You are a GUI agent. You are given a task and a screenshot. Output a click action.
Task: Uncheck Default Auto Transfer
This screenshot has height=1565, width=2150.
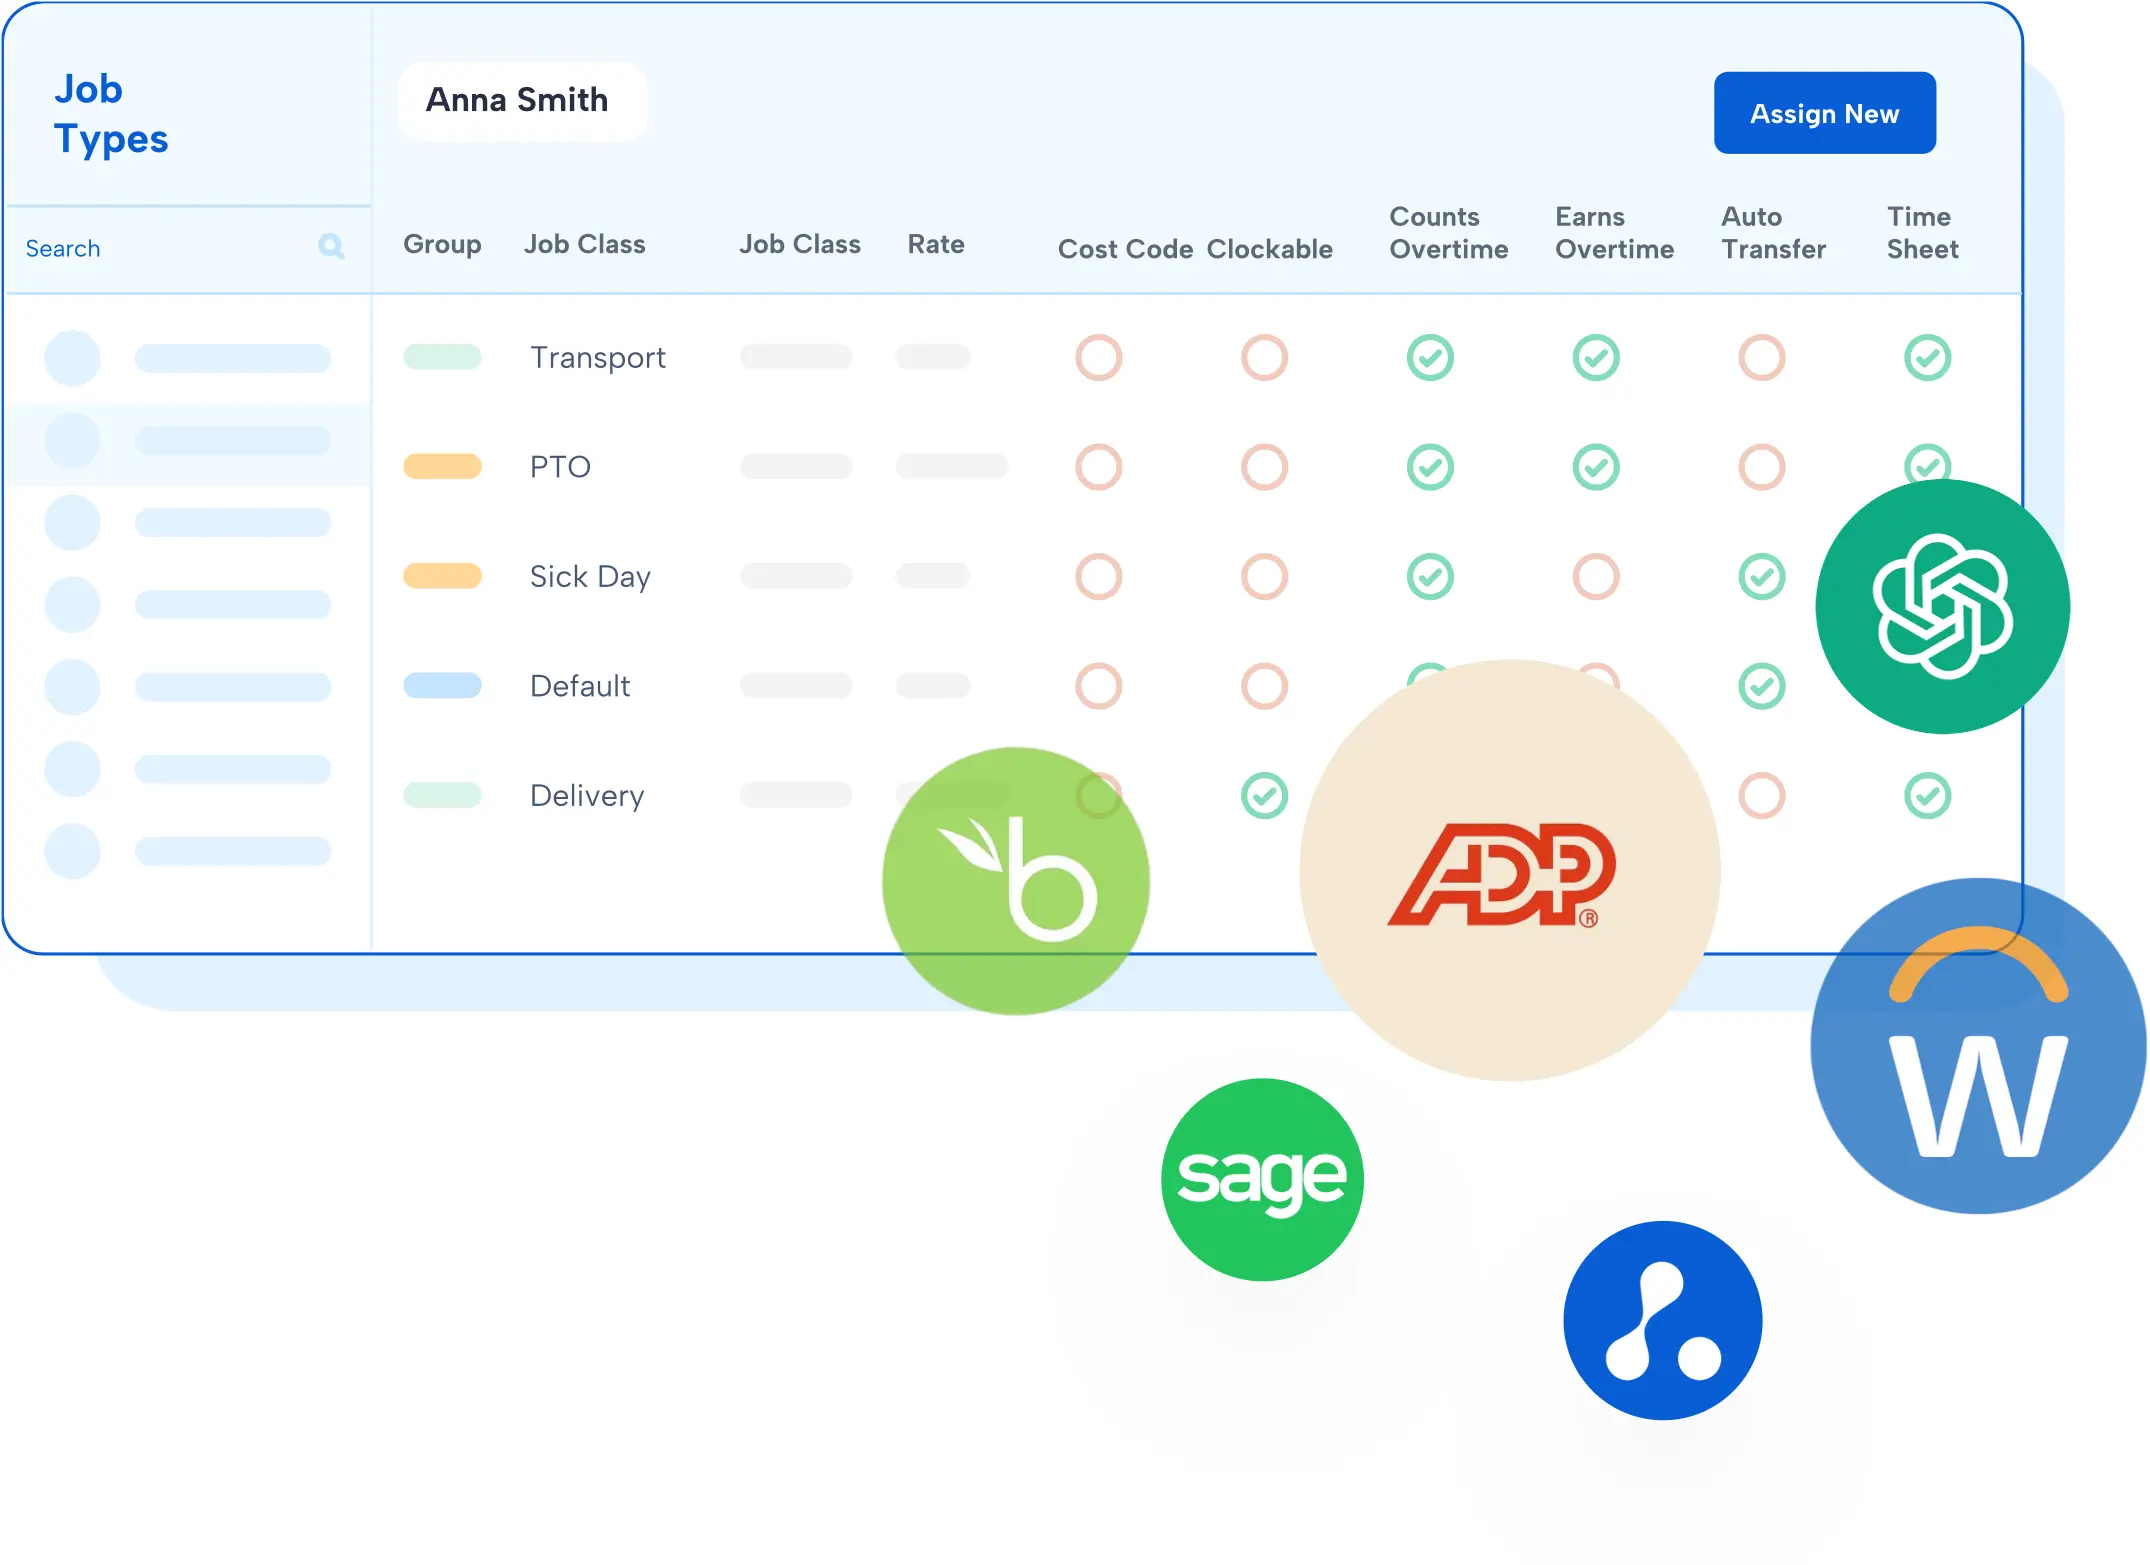1762,686
